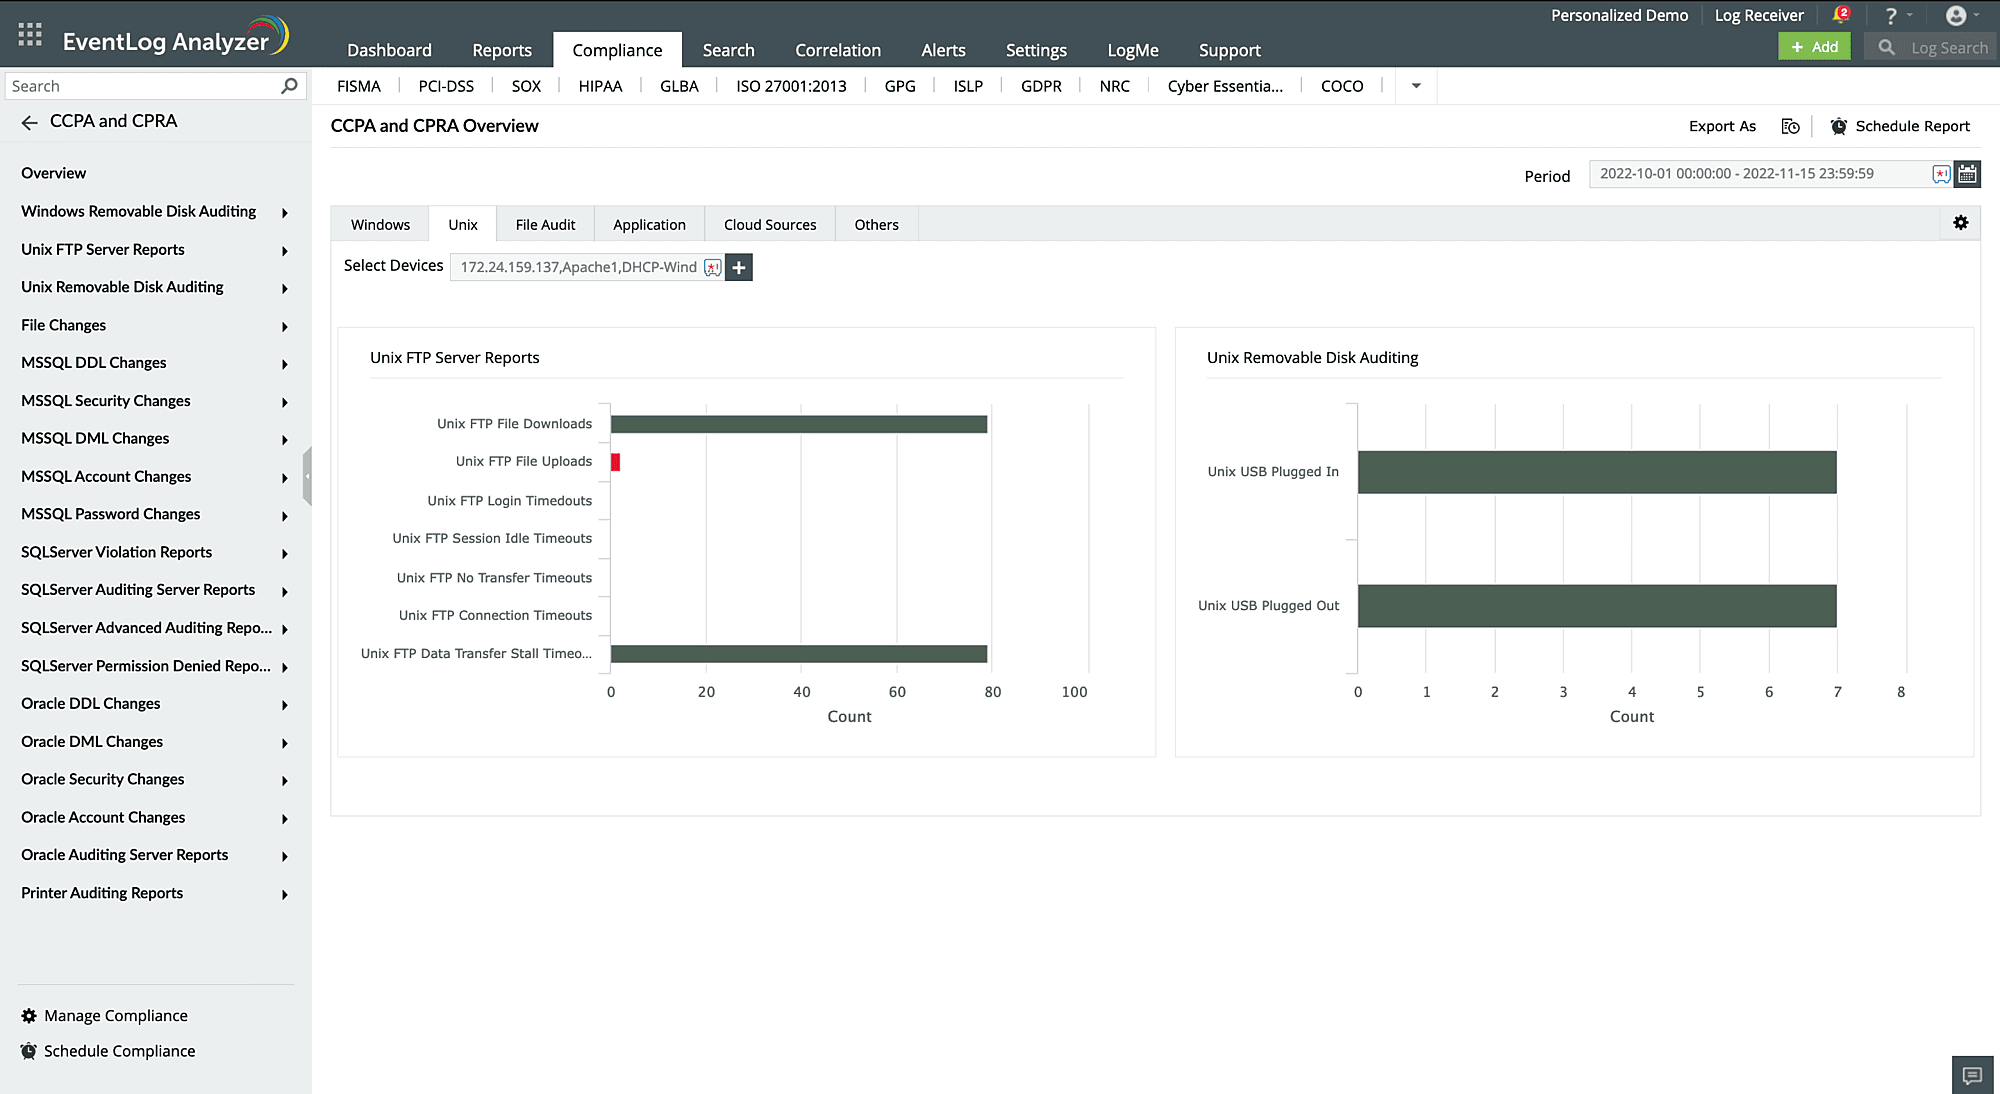This screenshot has height=1094, width=2000.
Task: Click the notification bell icon
Action: tap(1840, 15)
